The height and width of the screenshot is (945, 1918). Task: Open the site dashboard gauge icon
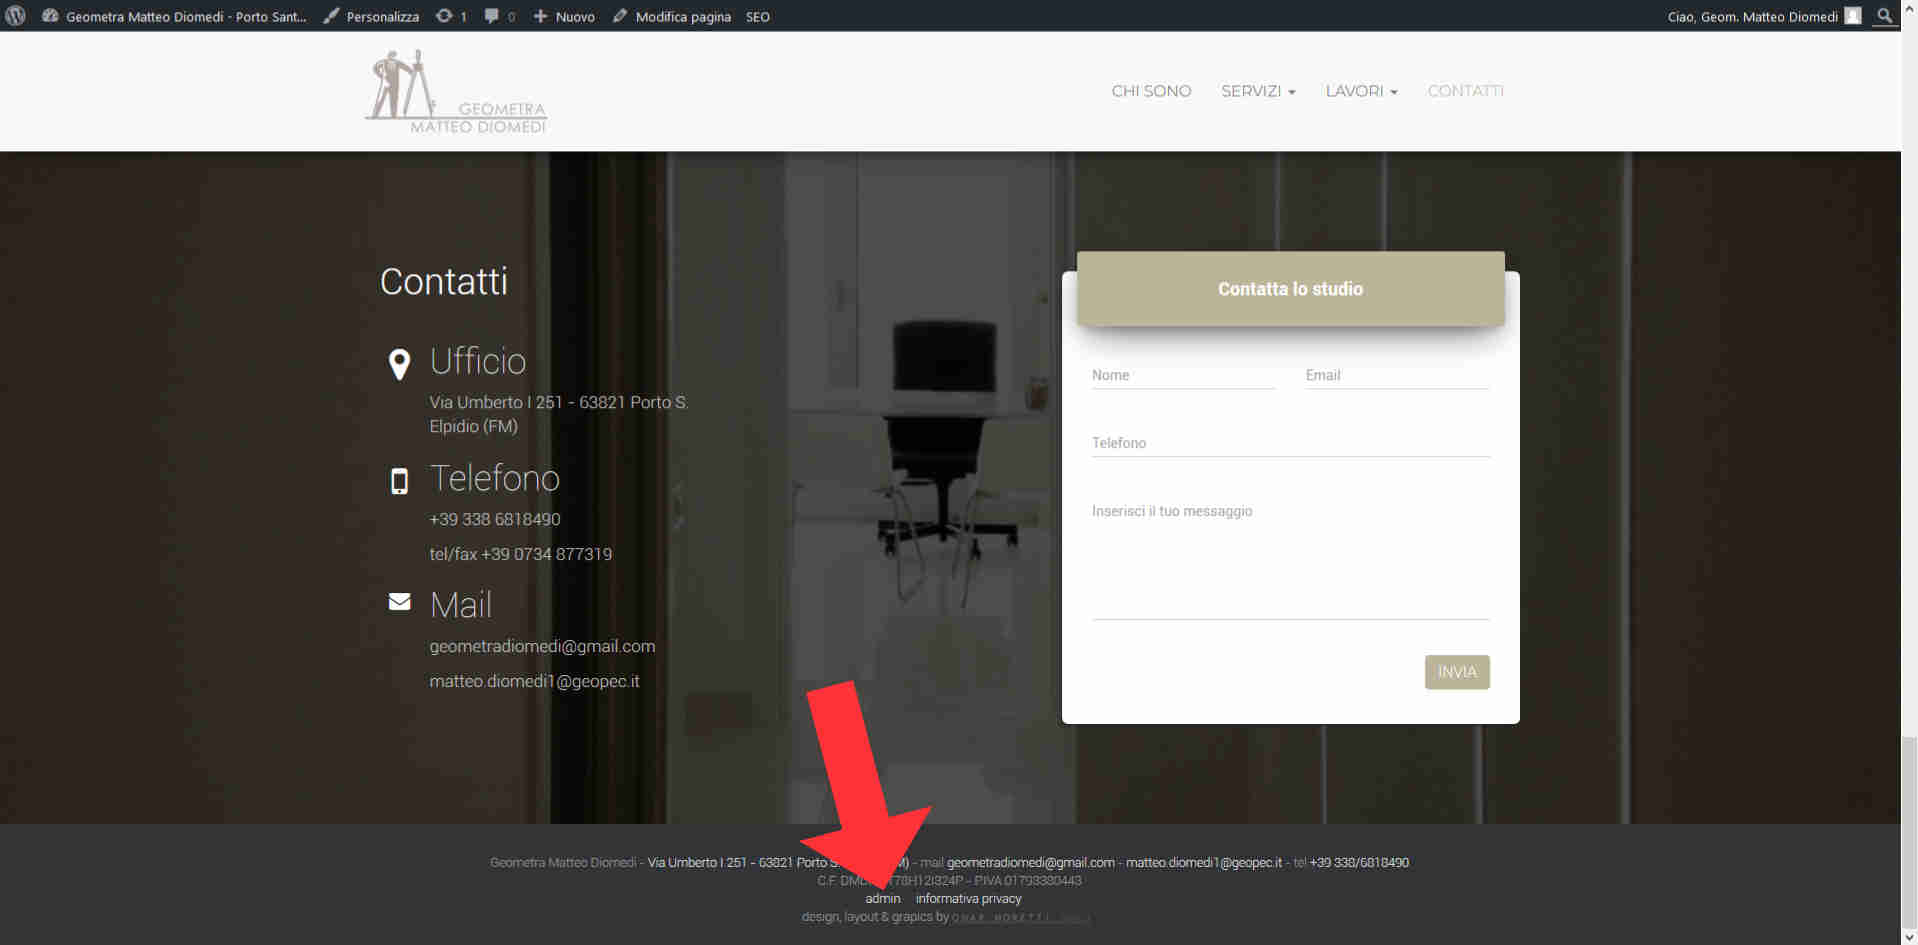pos(50,16)
